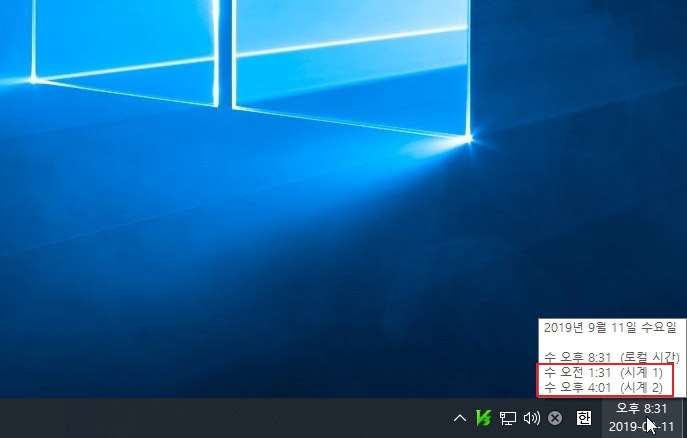Click the gray circled X tray icon
This screenshot has width=687, height=438.
point(555,418)
